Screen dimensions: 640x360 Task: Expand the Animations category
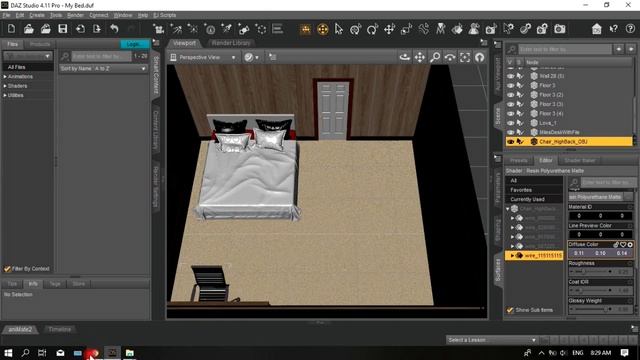(5, 76)
